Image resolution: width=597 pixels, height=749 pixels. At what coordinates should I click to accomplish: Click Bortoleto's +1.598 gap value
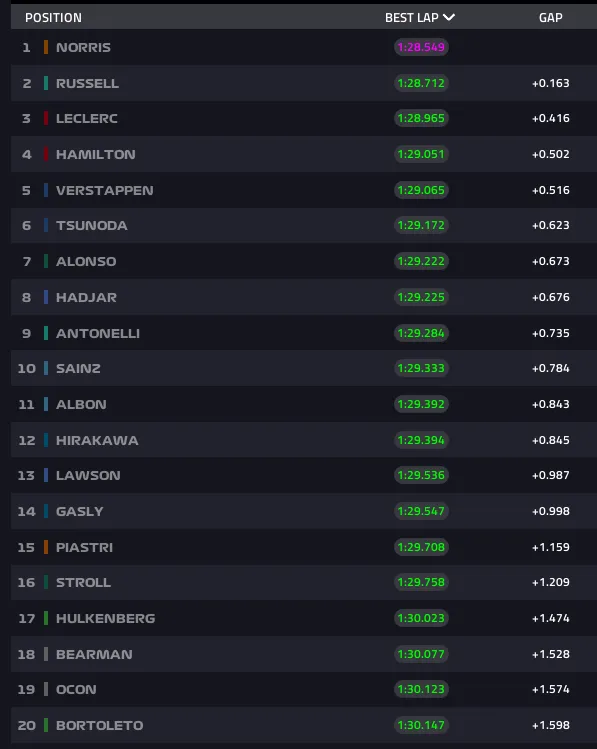tap(551, 725)
